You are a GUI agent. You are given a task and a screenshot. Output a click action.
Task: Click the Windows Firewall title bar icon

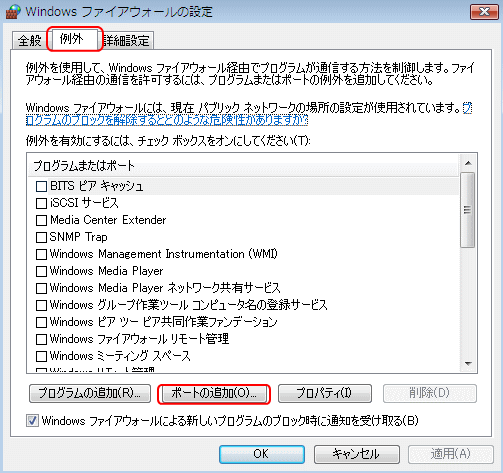pos(13,12)
